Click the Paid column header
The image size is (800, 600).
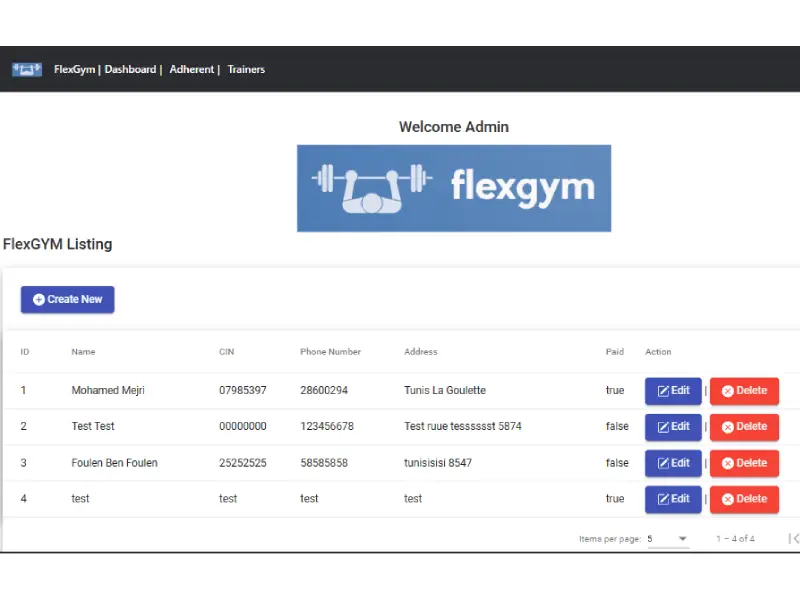(x=614, y=352)
